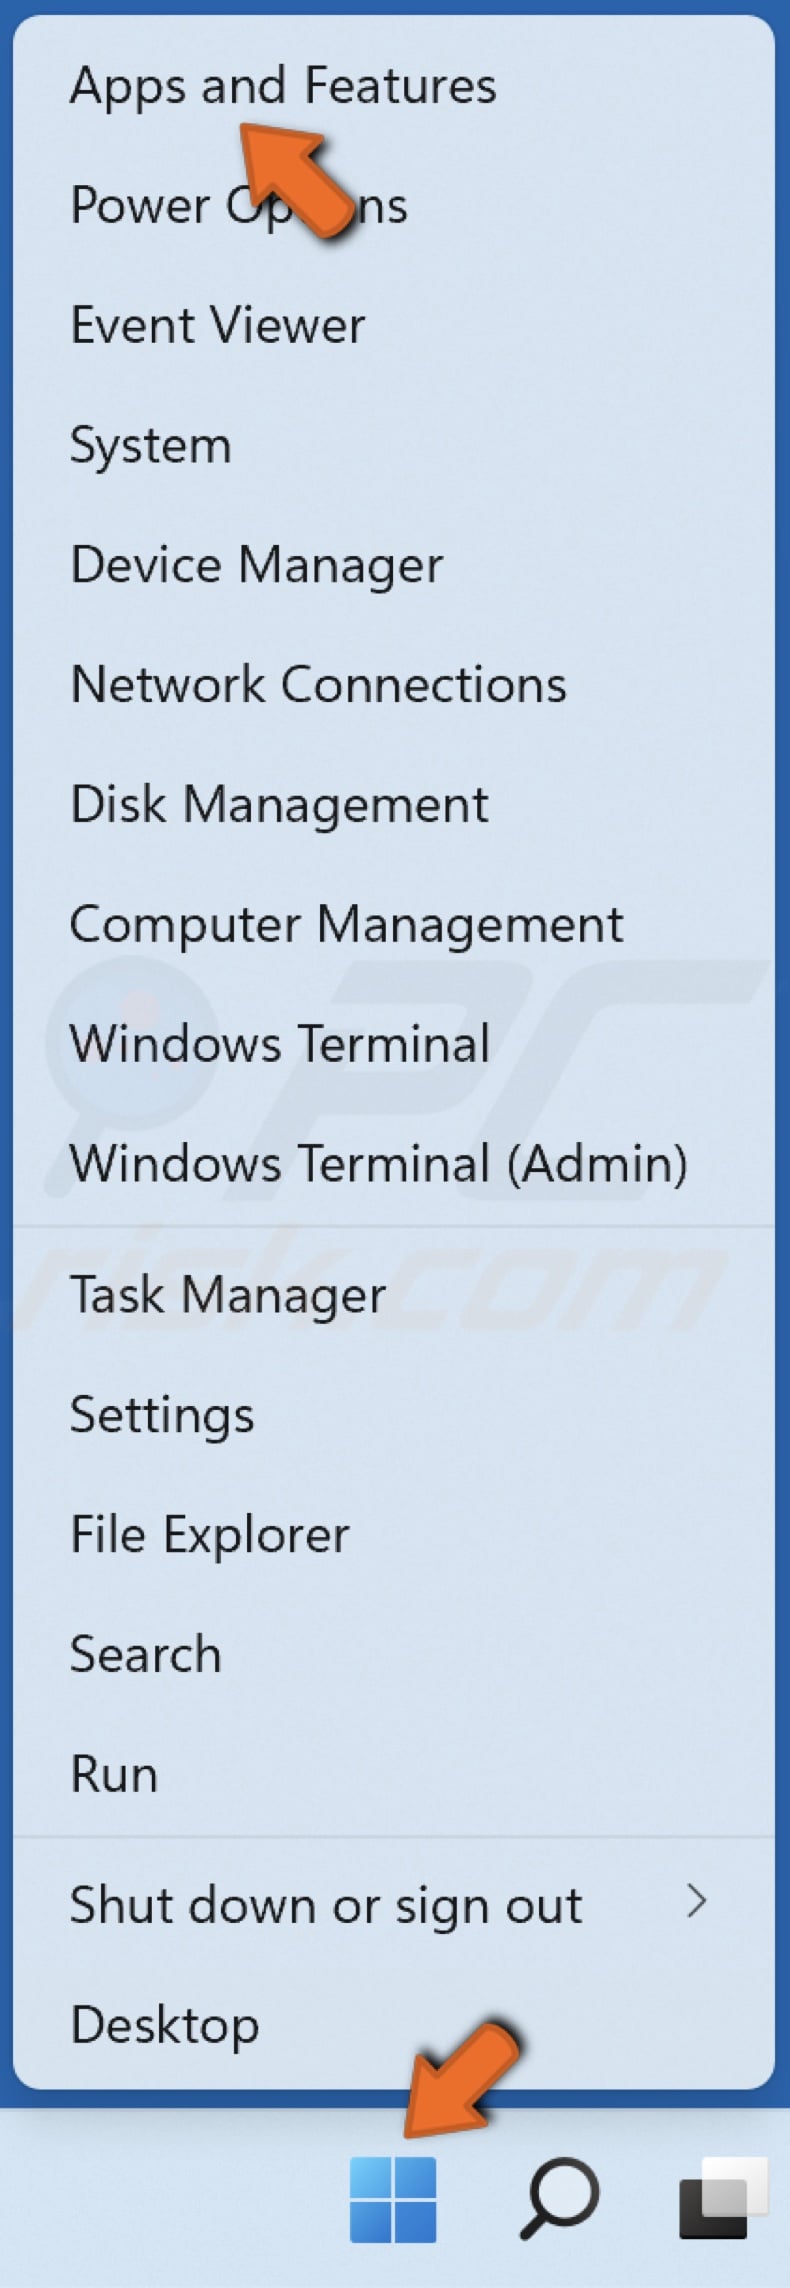Launch Computer Management
Screen dimensions: 790x2288
347,923
